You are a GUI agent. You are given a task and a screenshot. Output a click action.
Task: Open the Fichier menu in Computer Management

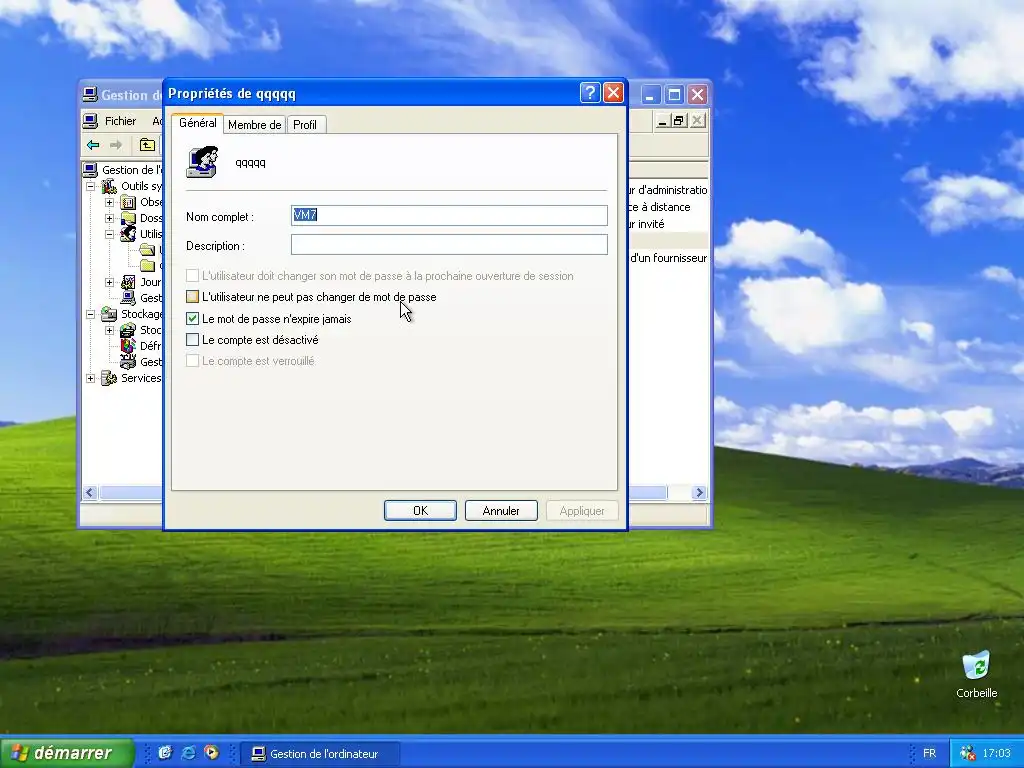click(121, 121)
